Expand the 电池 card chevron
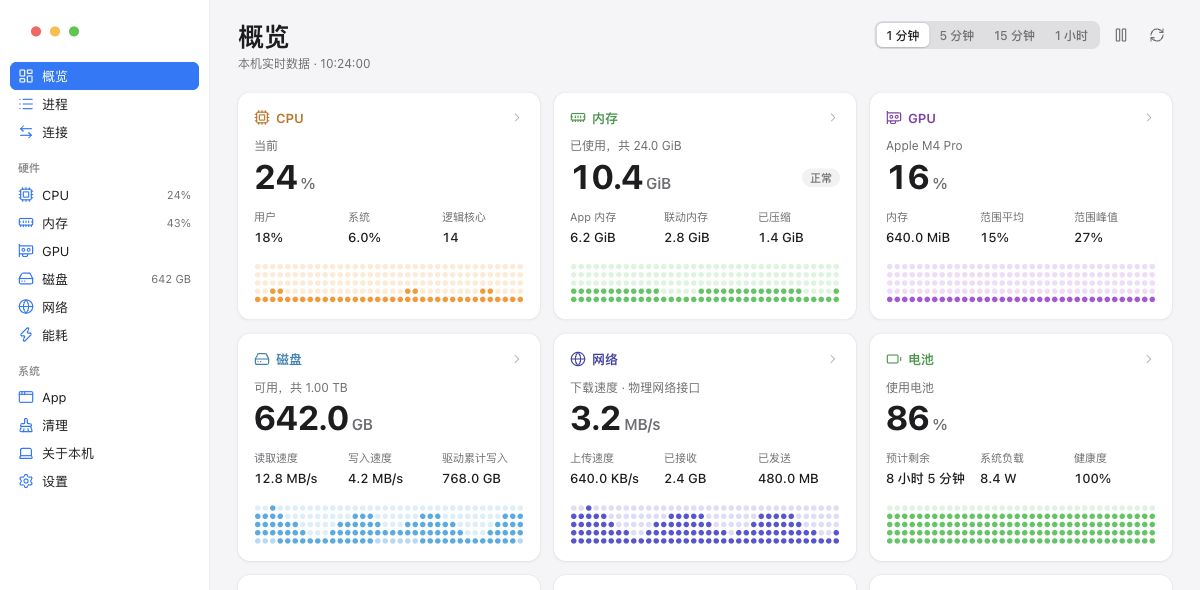1200x590 pixels. tap(1149, 359)
